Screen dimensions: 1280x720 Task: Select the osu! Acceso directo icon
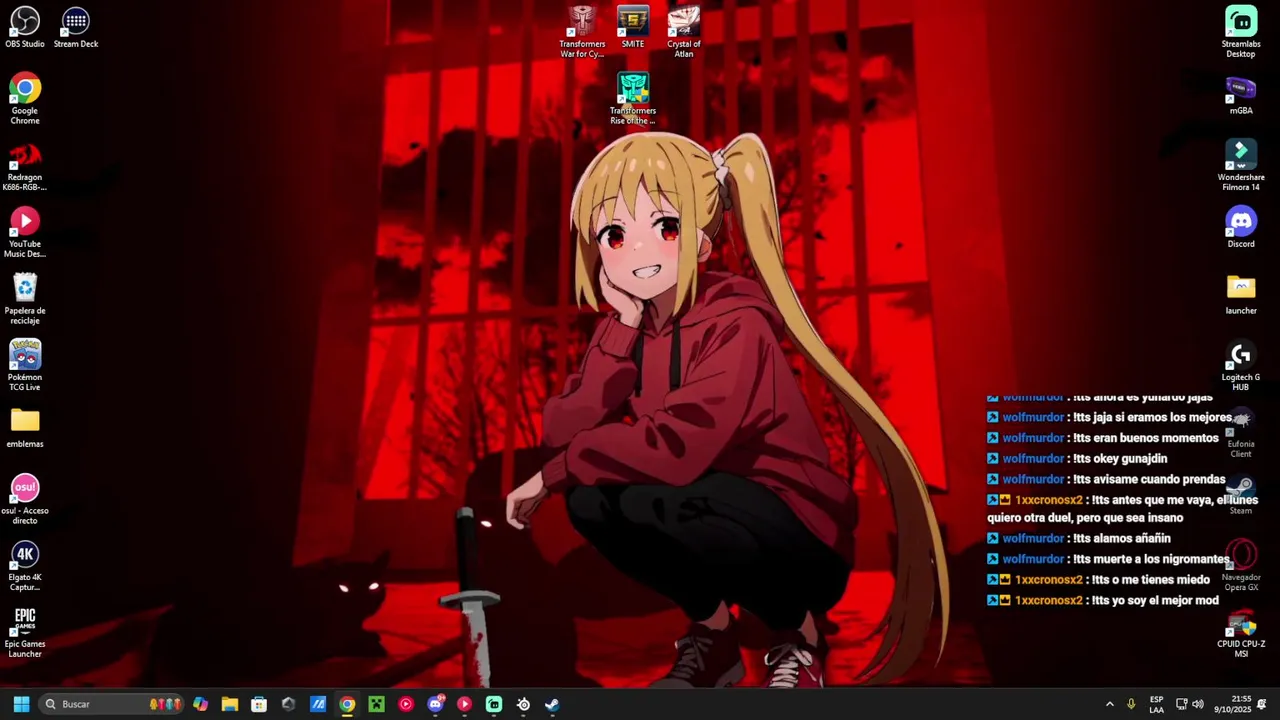point(25,500)
